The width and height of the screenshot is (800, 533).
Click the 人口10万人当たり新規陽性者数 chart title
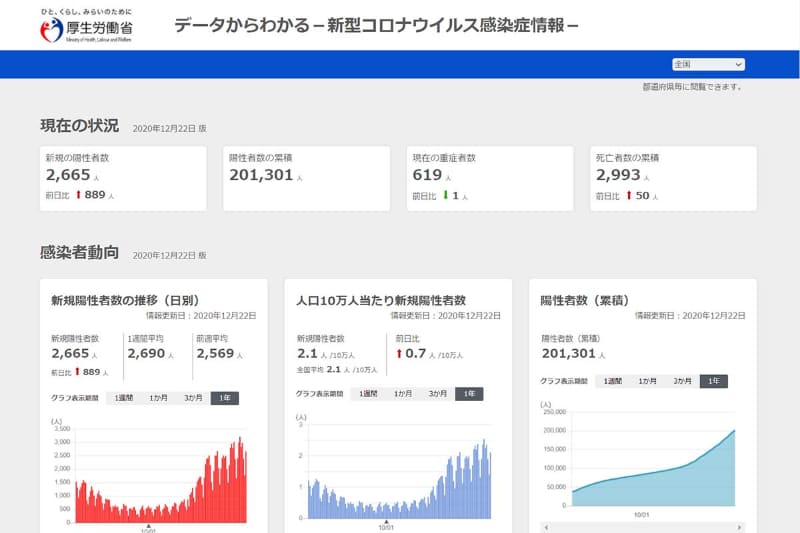point(381,300)
